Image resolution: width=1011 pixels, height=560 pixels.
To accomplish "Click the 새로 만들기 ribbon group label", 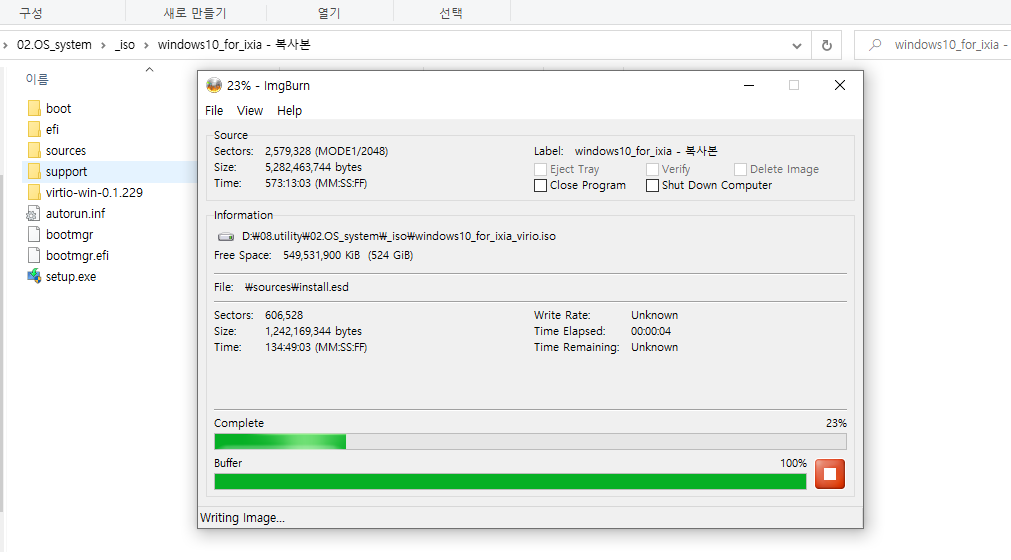I will coord(195,13).
